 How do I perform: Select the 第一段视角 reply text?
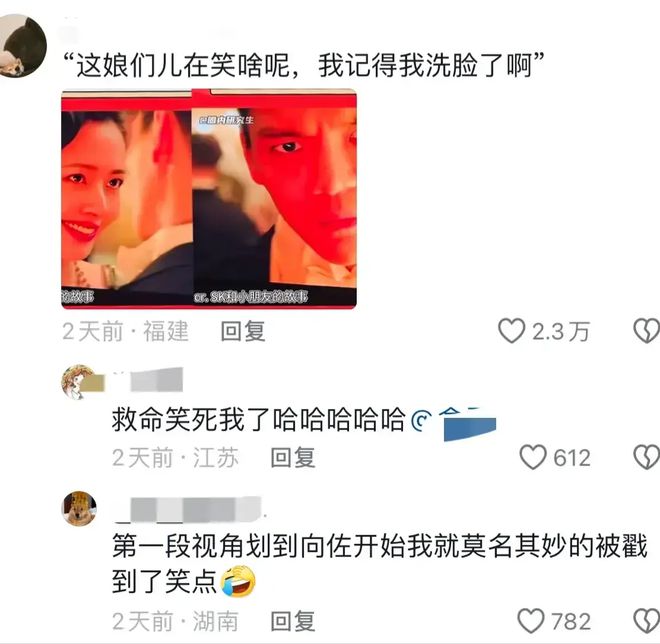pos(380,564)
